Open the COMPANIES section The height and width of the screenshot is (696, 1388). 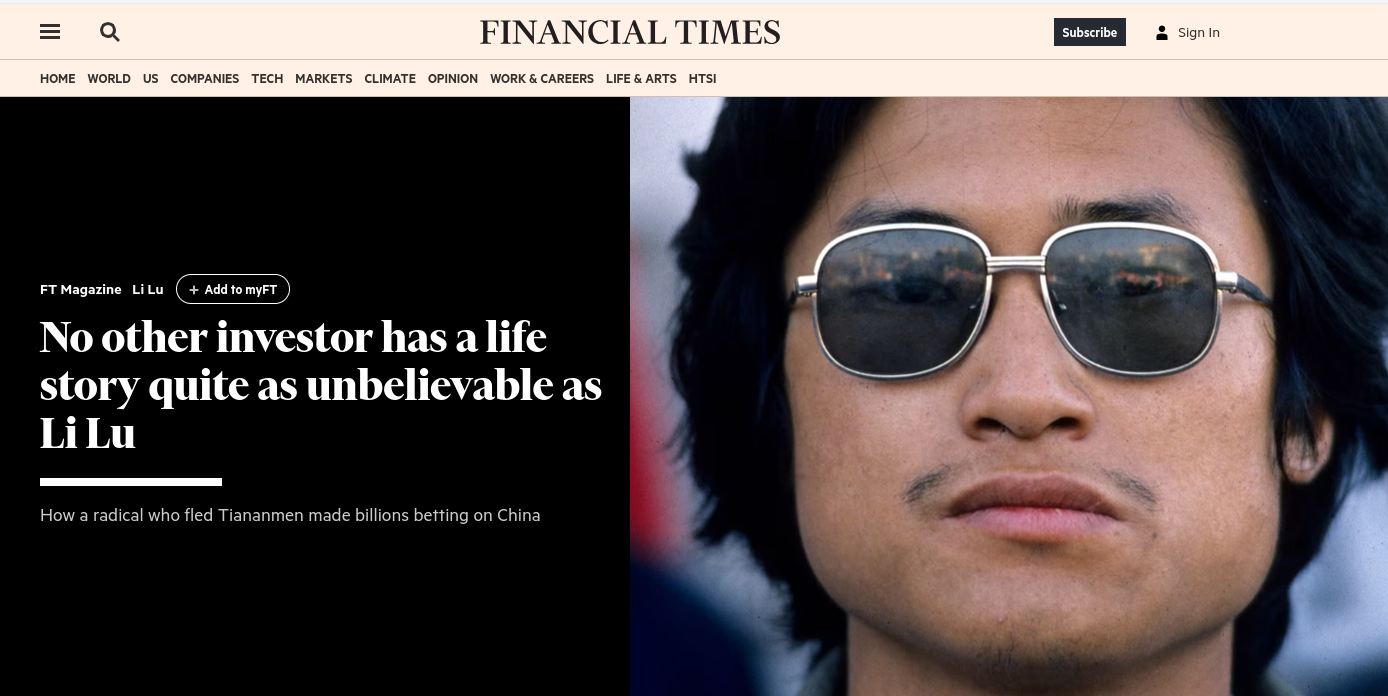click(x=205, y=78)
